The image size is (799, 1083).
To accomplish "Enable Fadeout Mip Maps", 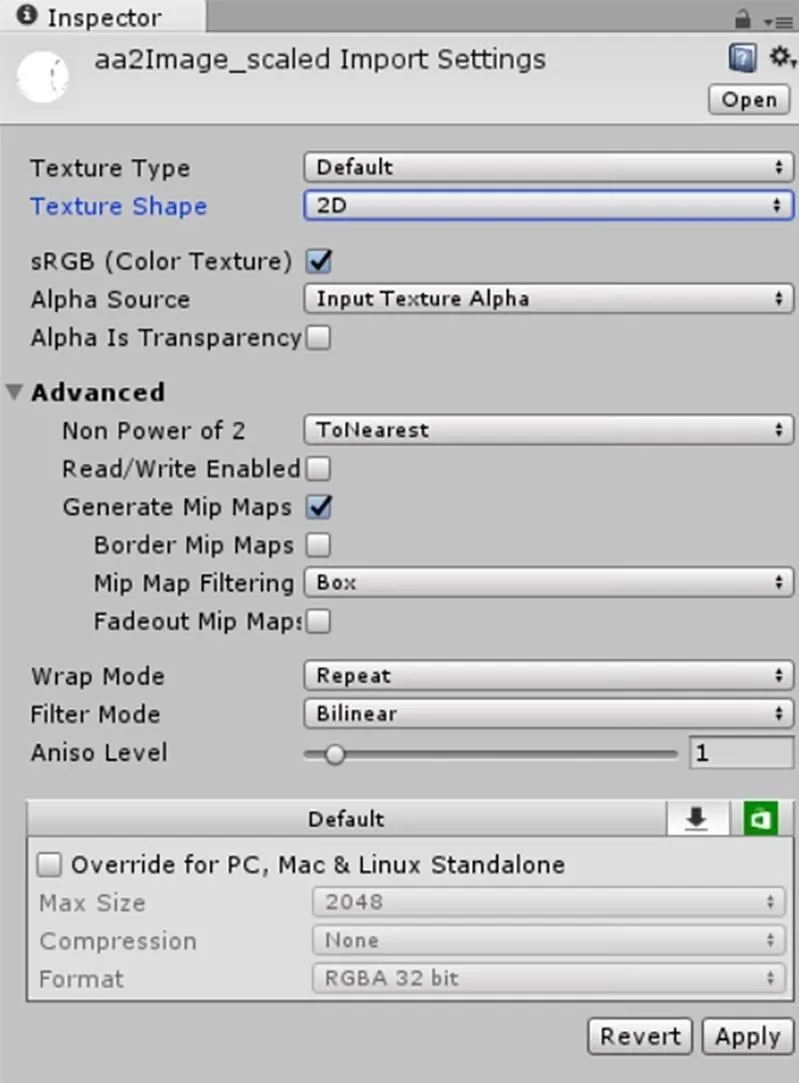I will pos(318,621).
